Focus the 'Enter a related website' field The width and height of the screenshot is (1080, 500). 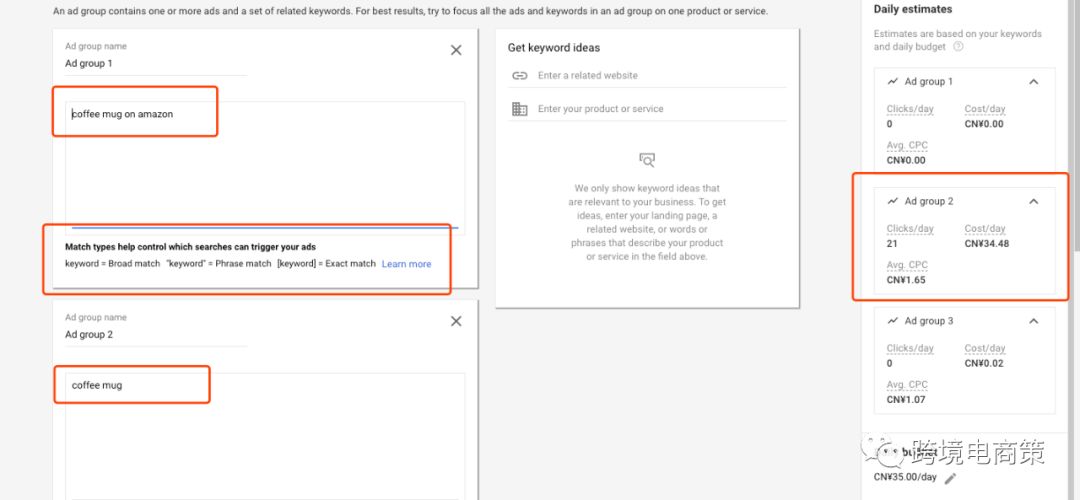point(661,76)
